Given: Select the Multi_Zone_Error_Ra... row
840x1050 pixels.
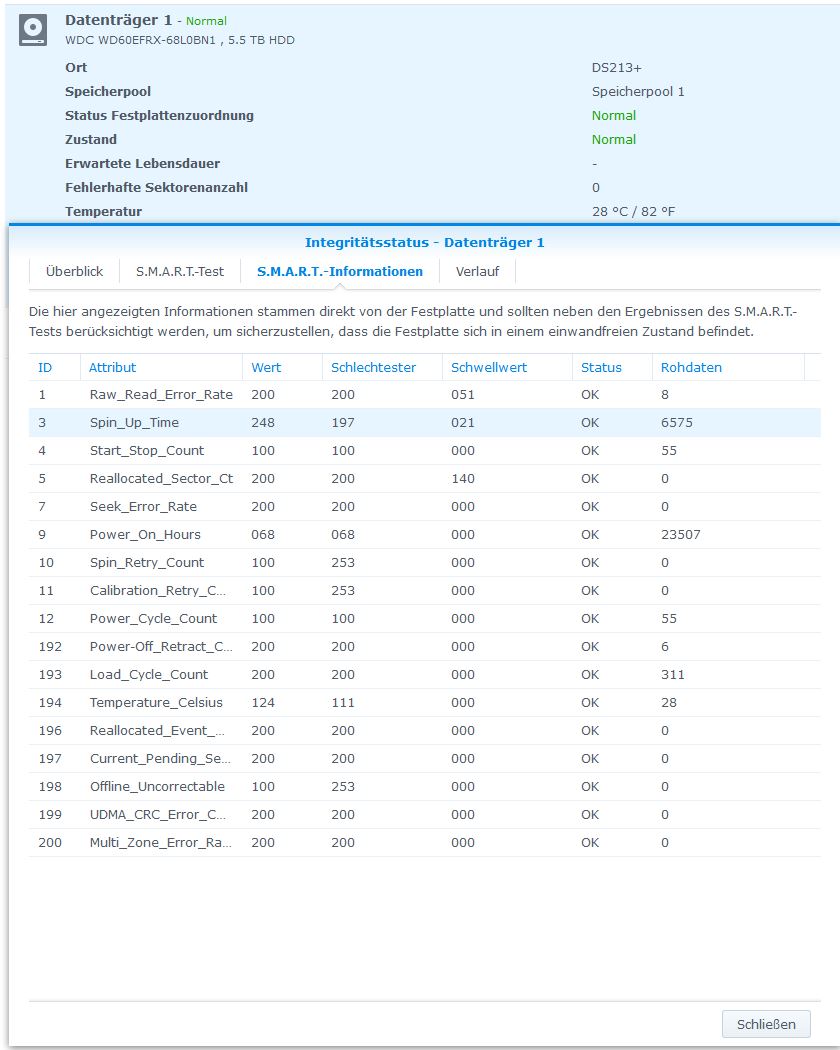Looking at the screenshot, I should tap(425, 843).
